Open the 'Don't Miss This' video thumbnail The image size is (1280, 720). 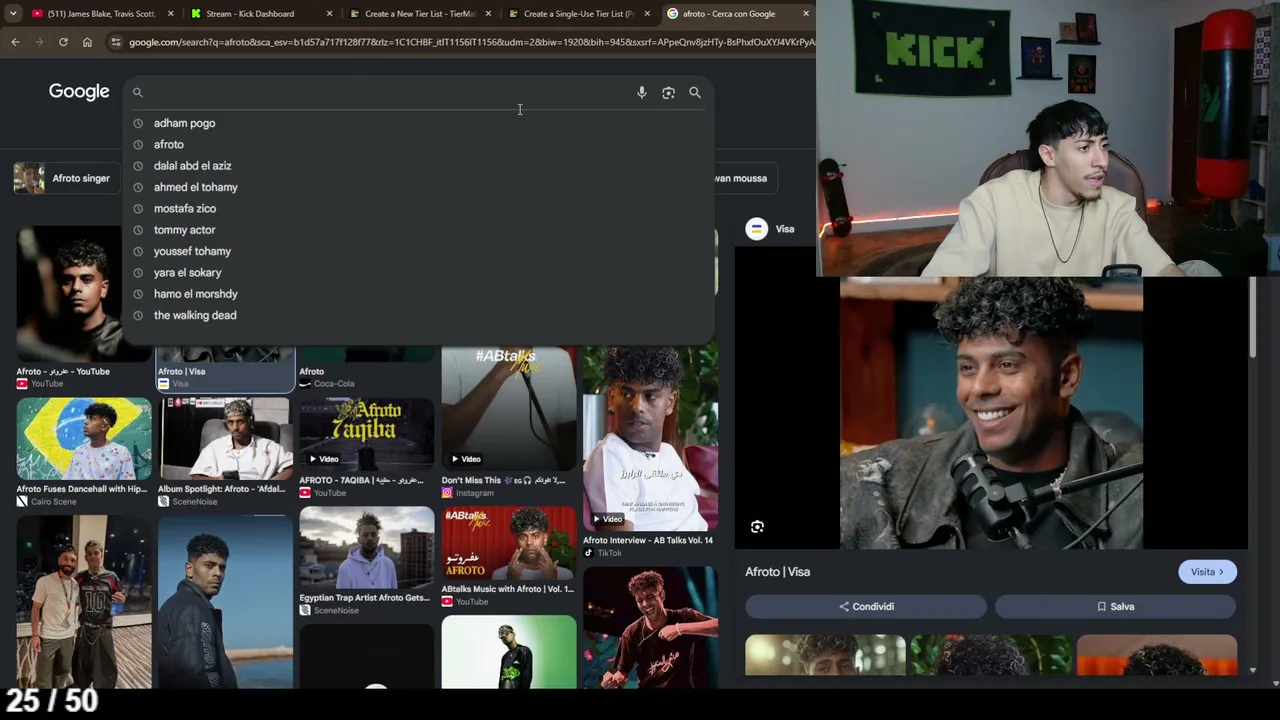pyautogui.click(x=509, y=408)
